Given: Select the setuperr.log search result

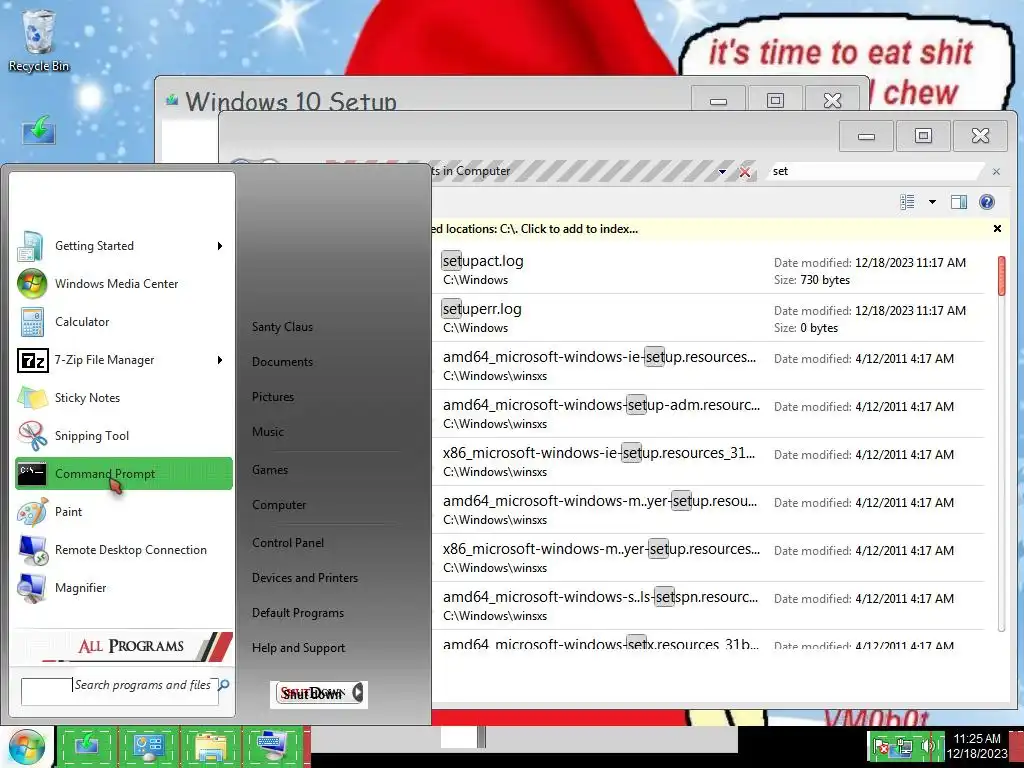Looking at the screenshot, I should tap(709, 317).
